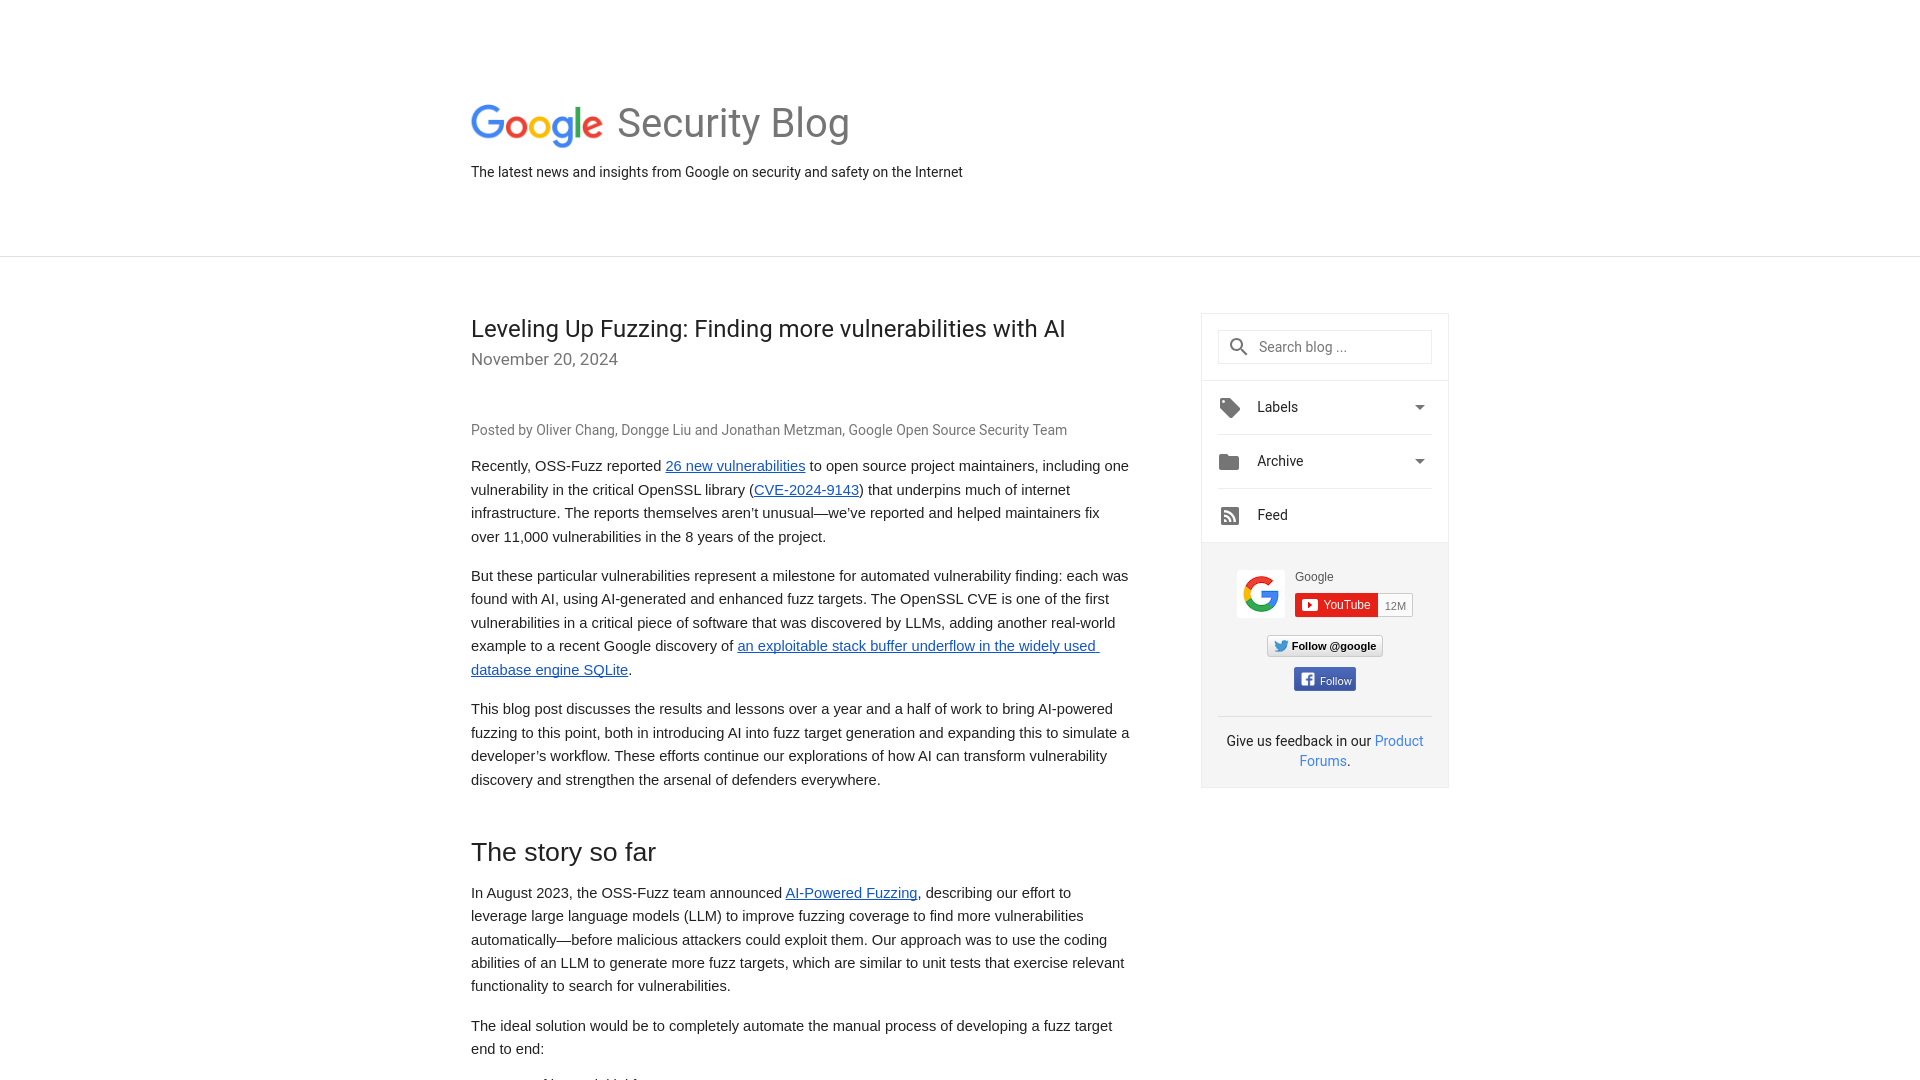Viewport: 1920px width, 1080px height.
Task: Click the SQLite stack buffer underflow link
Action: pyautogui.click(x=785, y=658)
